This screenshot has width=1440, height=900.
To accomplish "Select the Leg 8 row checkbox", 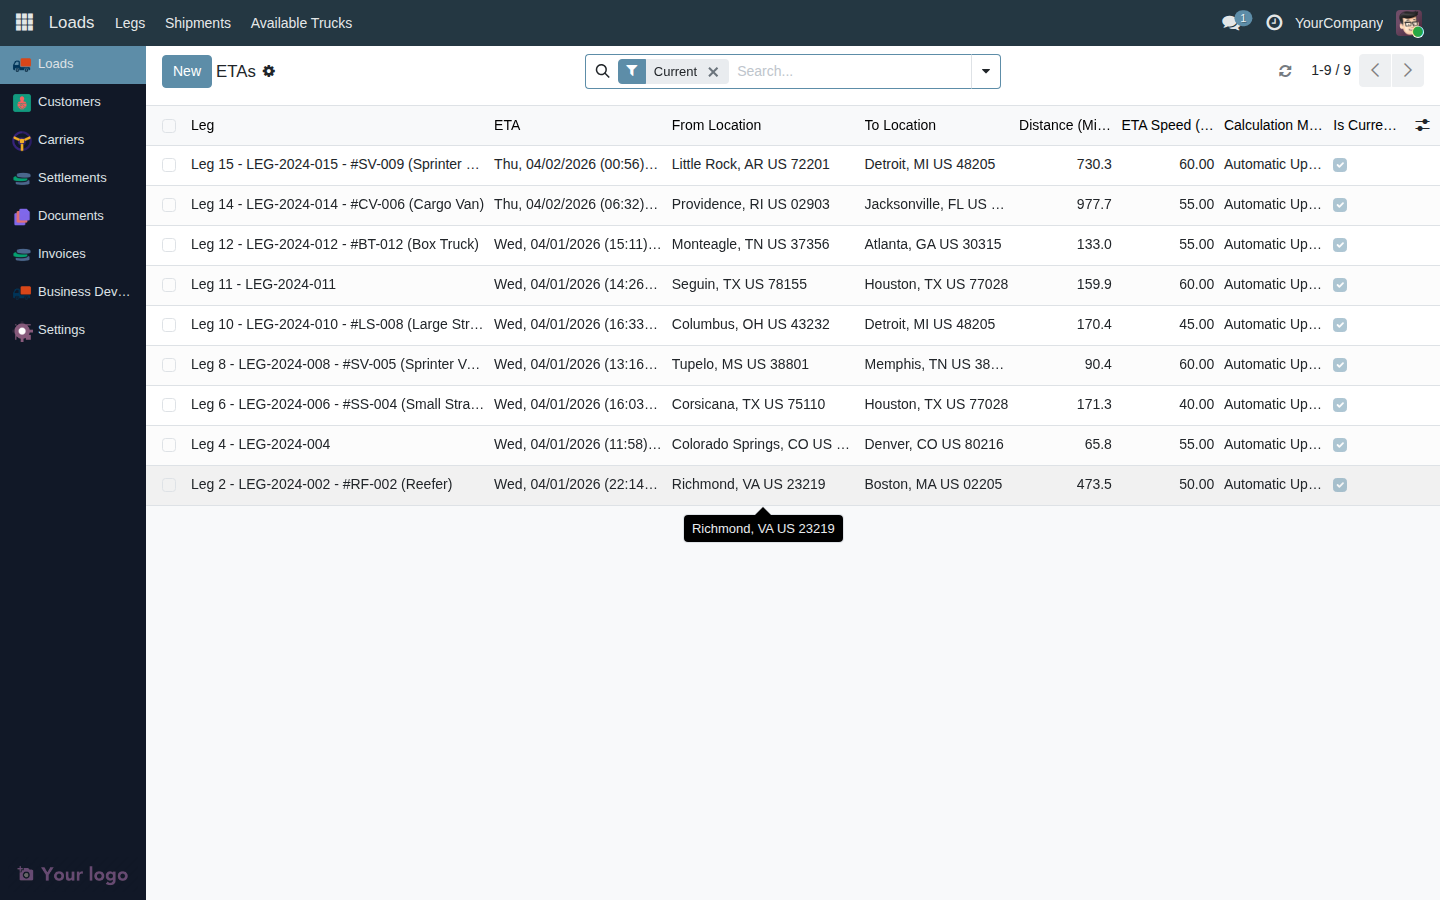I will click(169, 365).
